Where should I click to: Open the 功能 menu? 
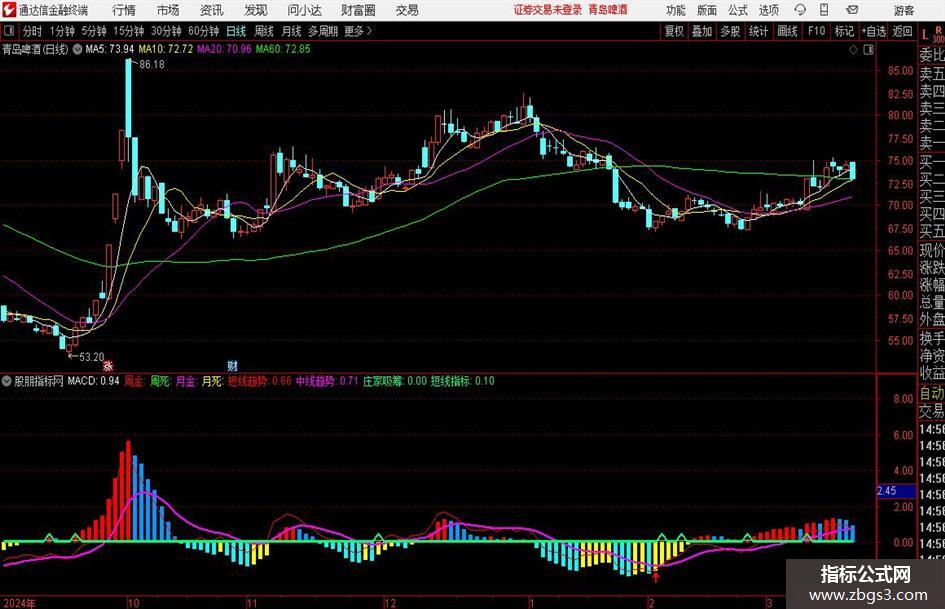coord(676,10)
